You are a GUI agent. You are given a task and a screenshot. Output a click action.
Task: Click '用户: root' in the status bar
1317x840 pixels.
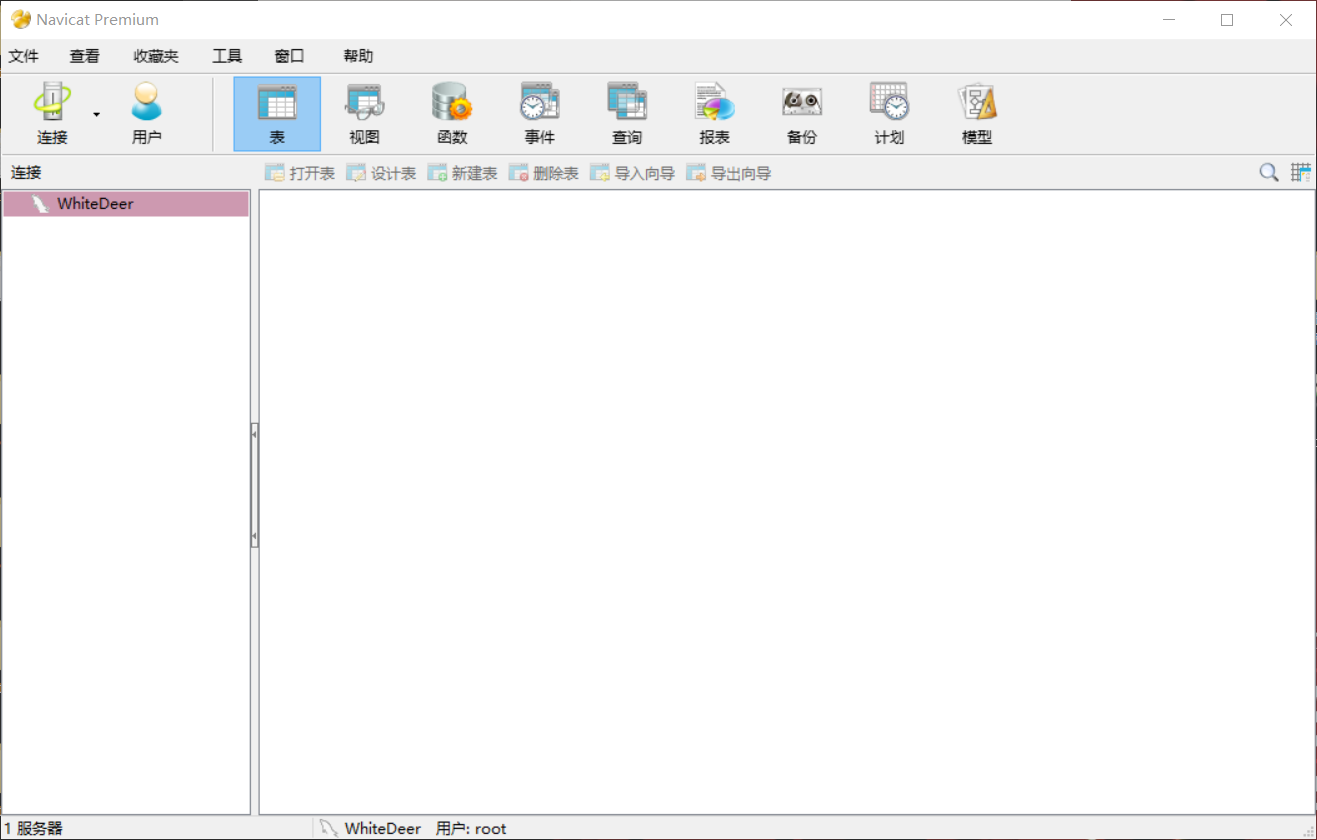471,828
